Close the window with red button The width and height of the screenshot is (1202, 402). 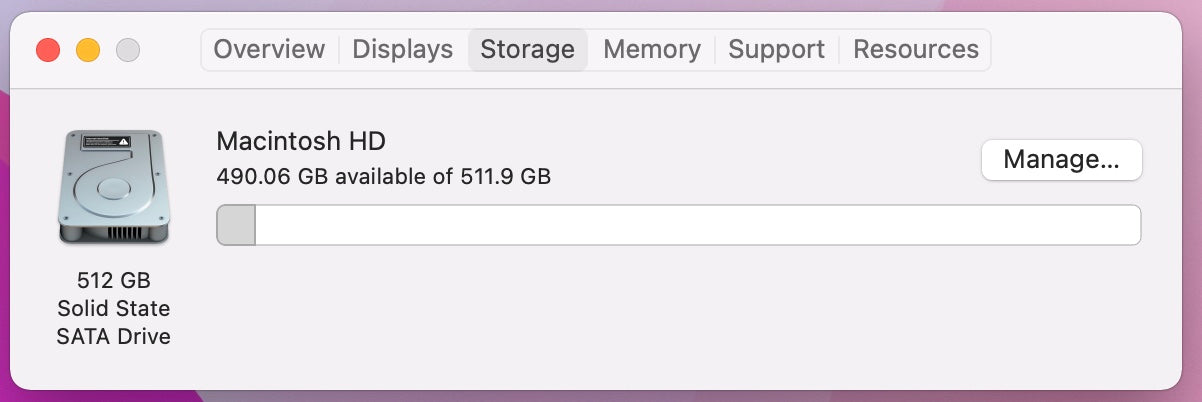[48, 49]
